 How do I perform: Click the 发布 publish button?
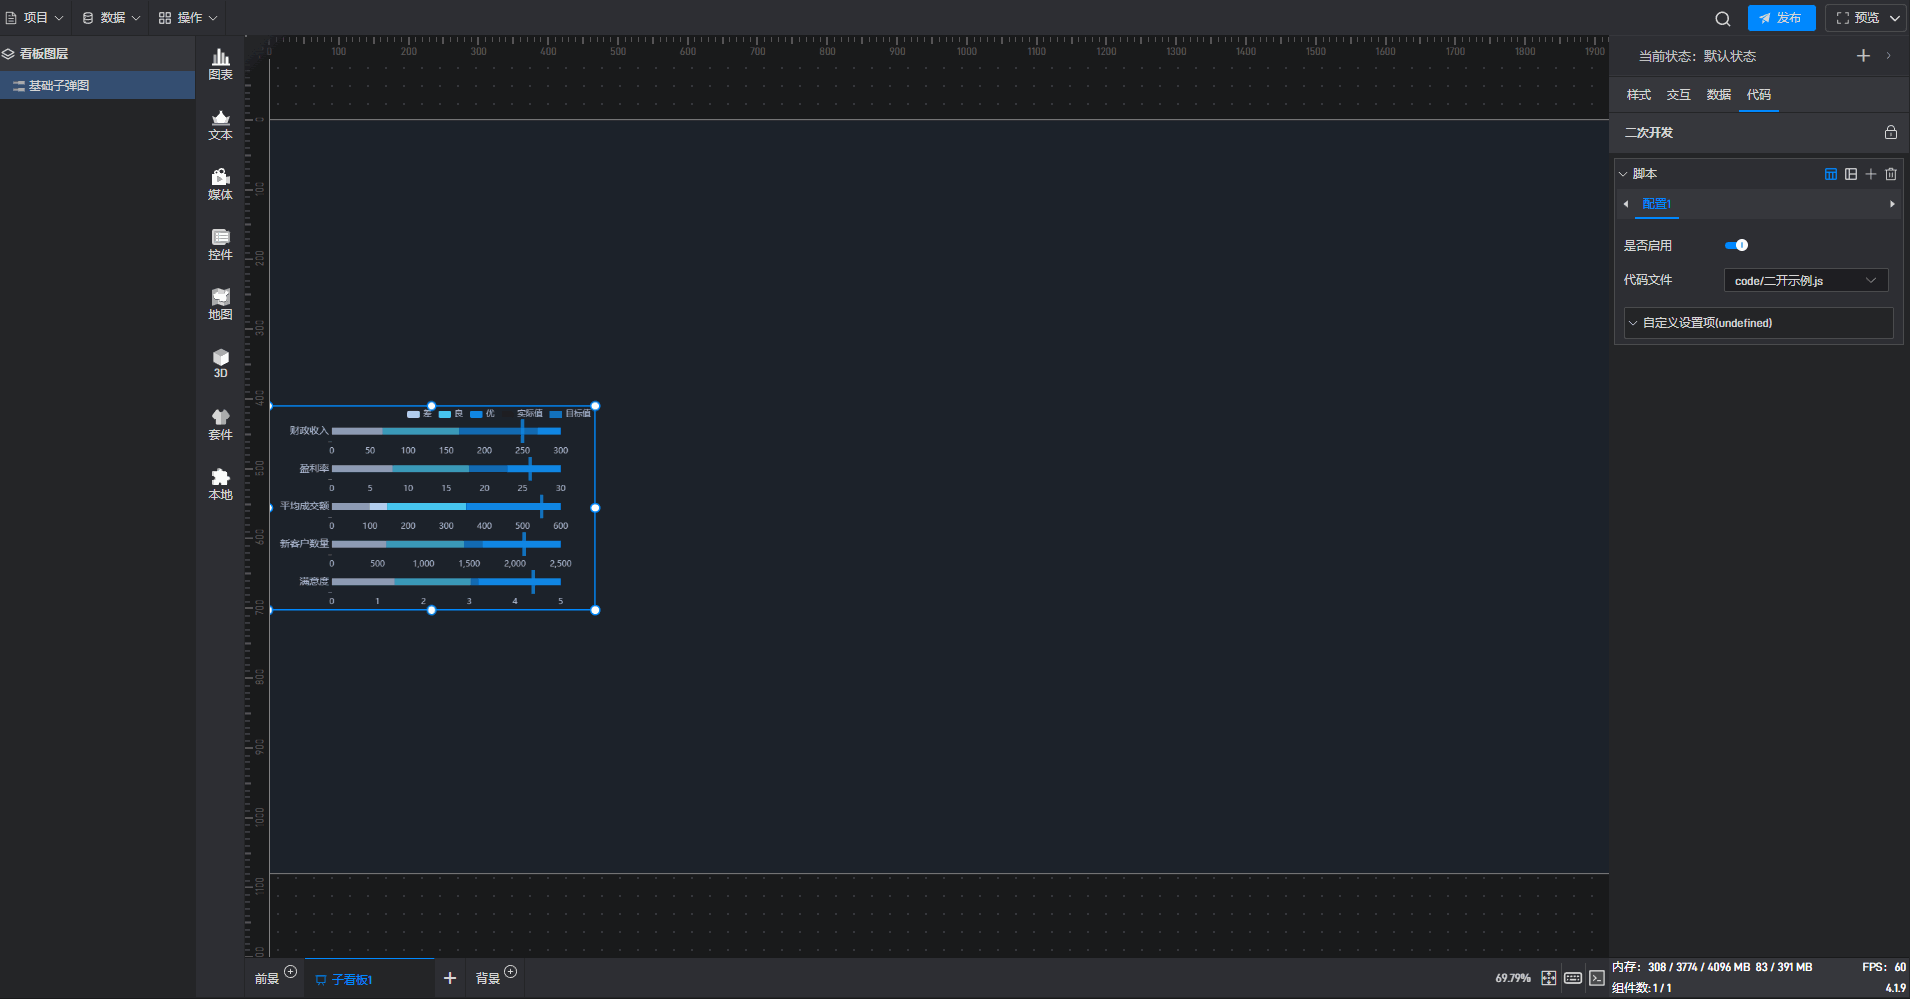pos(1781,18)
